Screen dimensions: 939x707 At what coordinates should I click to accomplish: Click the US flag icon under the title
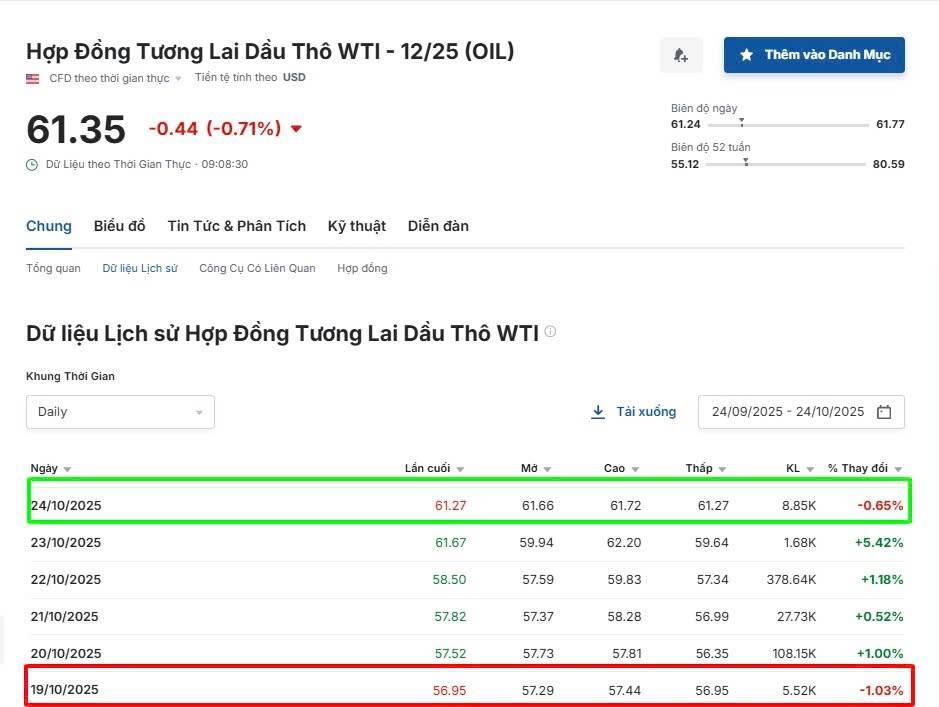tap(31, 77)
